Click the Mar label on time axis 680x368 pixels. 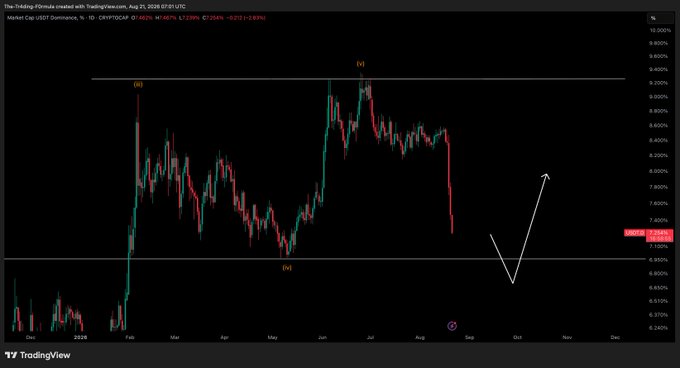click(x=175, y=337)
